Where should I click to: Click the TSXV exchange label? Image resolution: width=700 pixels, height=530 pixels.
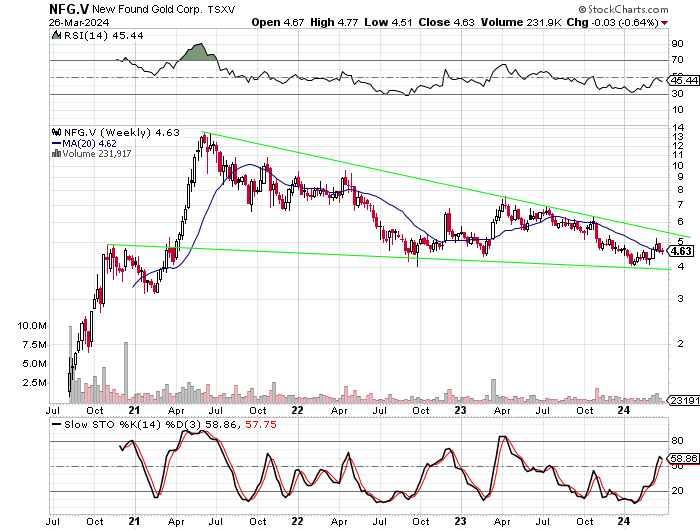pyautogui.click(x=221, y=9)
